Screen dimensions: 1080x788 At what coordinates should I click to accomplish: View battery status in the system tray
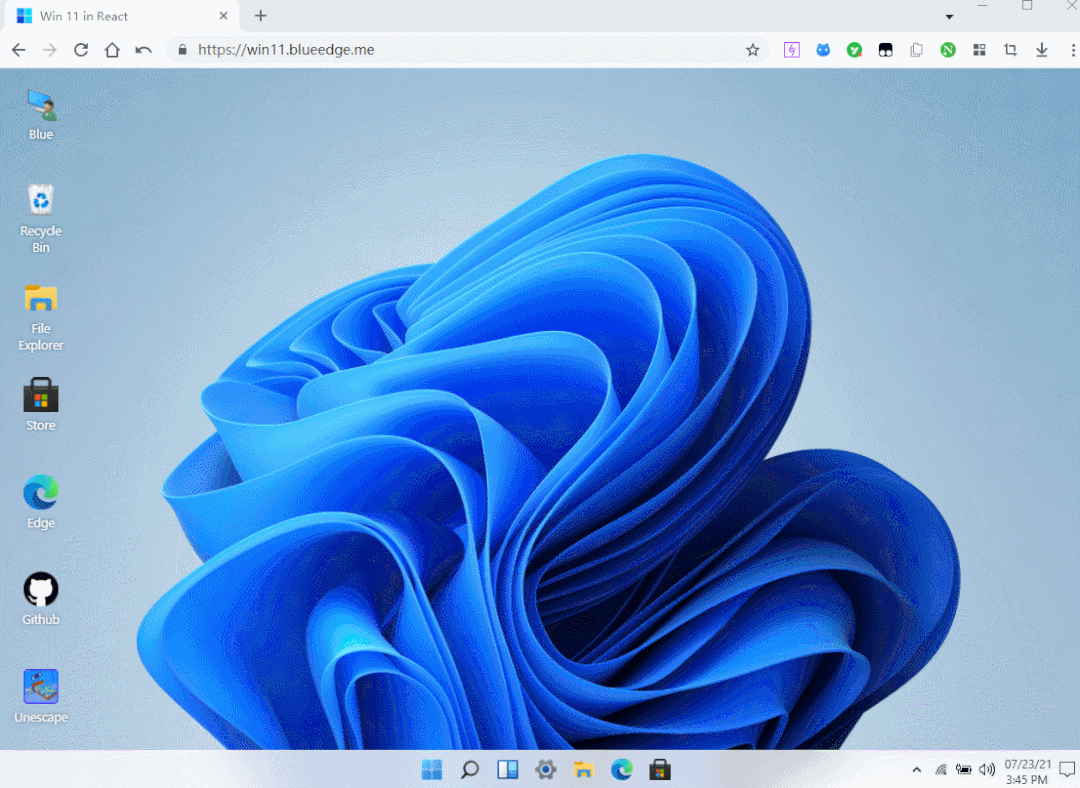point(964,770)
